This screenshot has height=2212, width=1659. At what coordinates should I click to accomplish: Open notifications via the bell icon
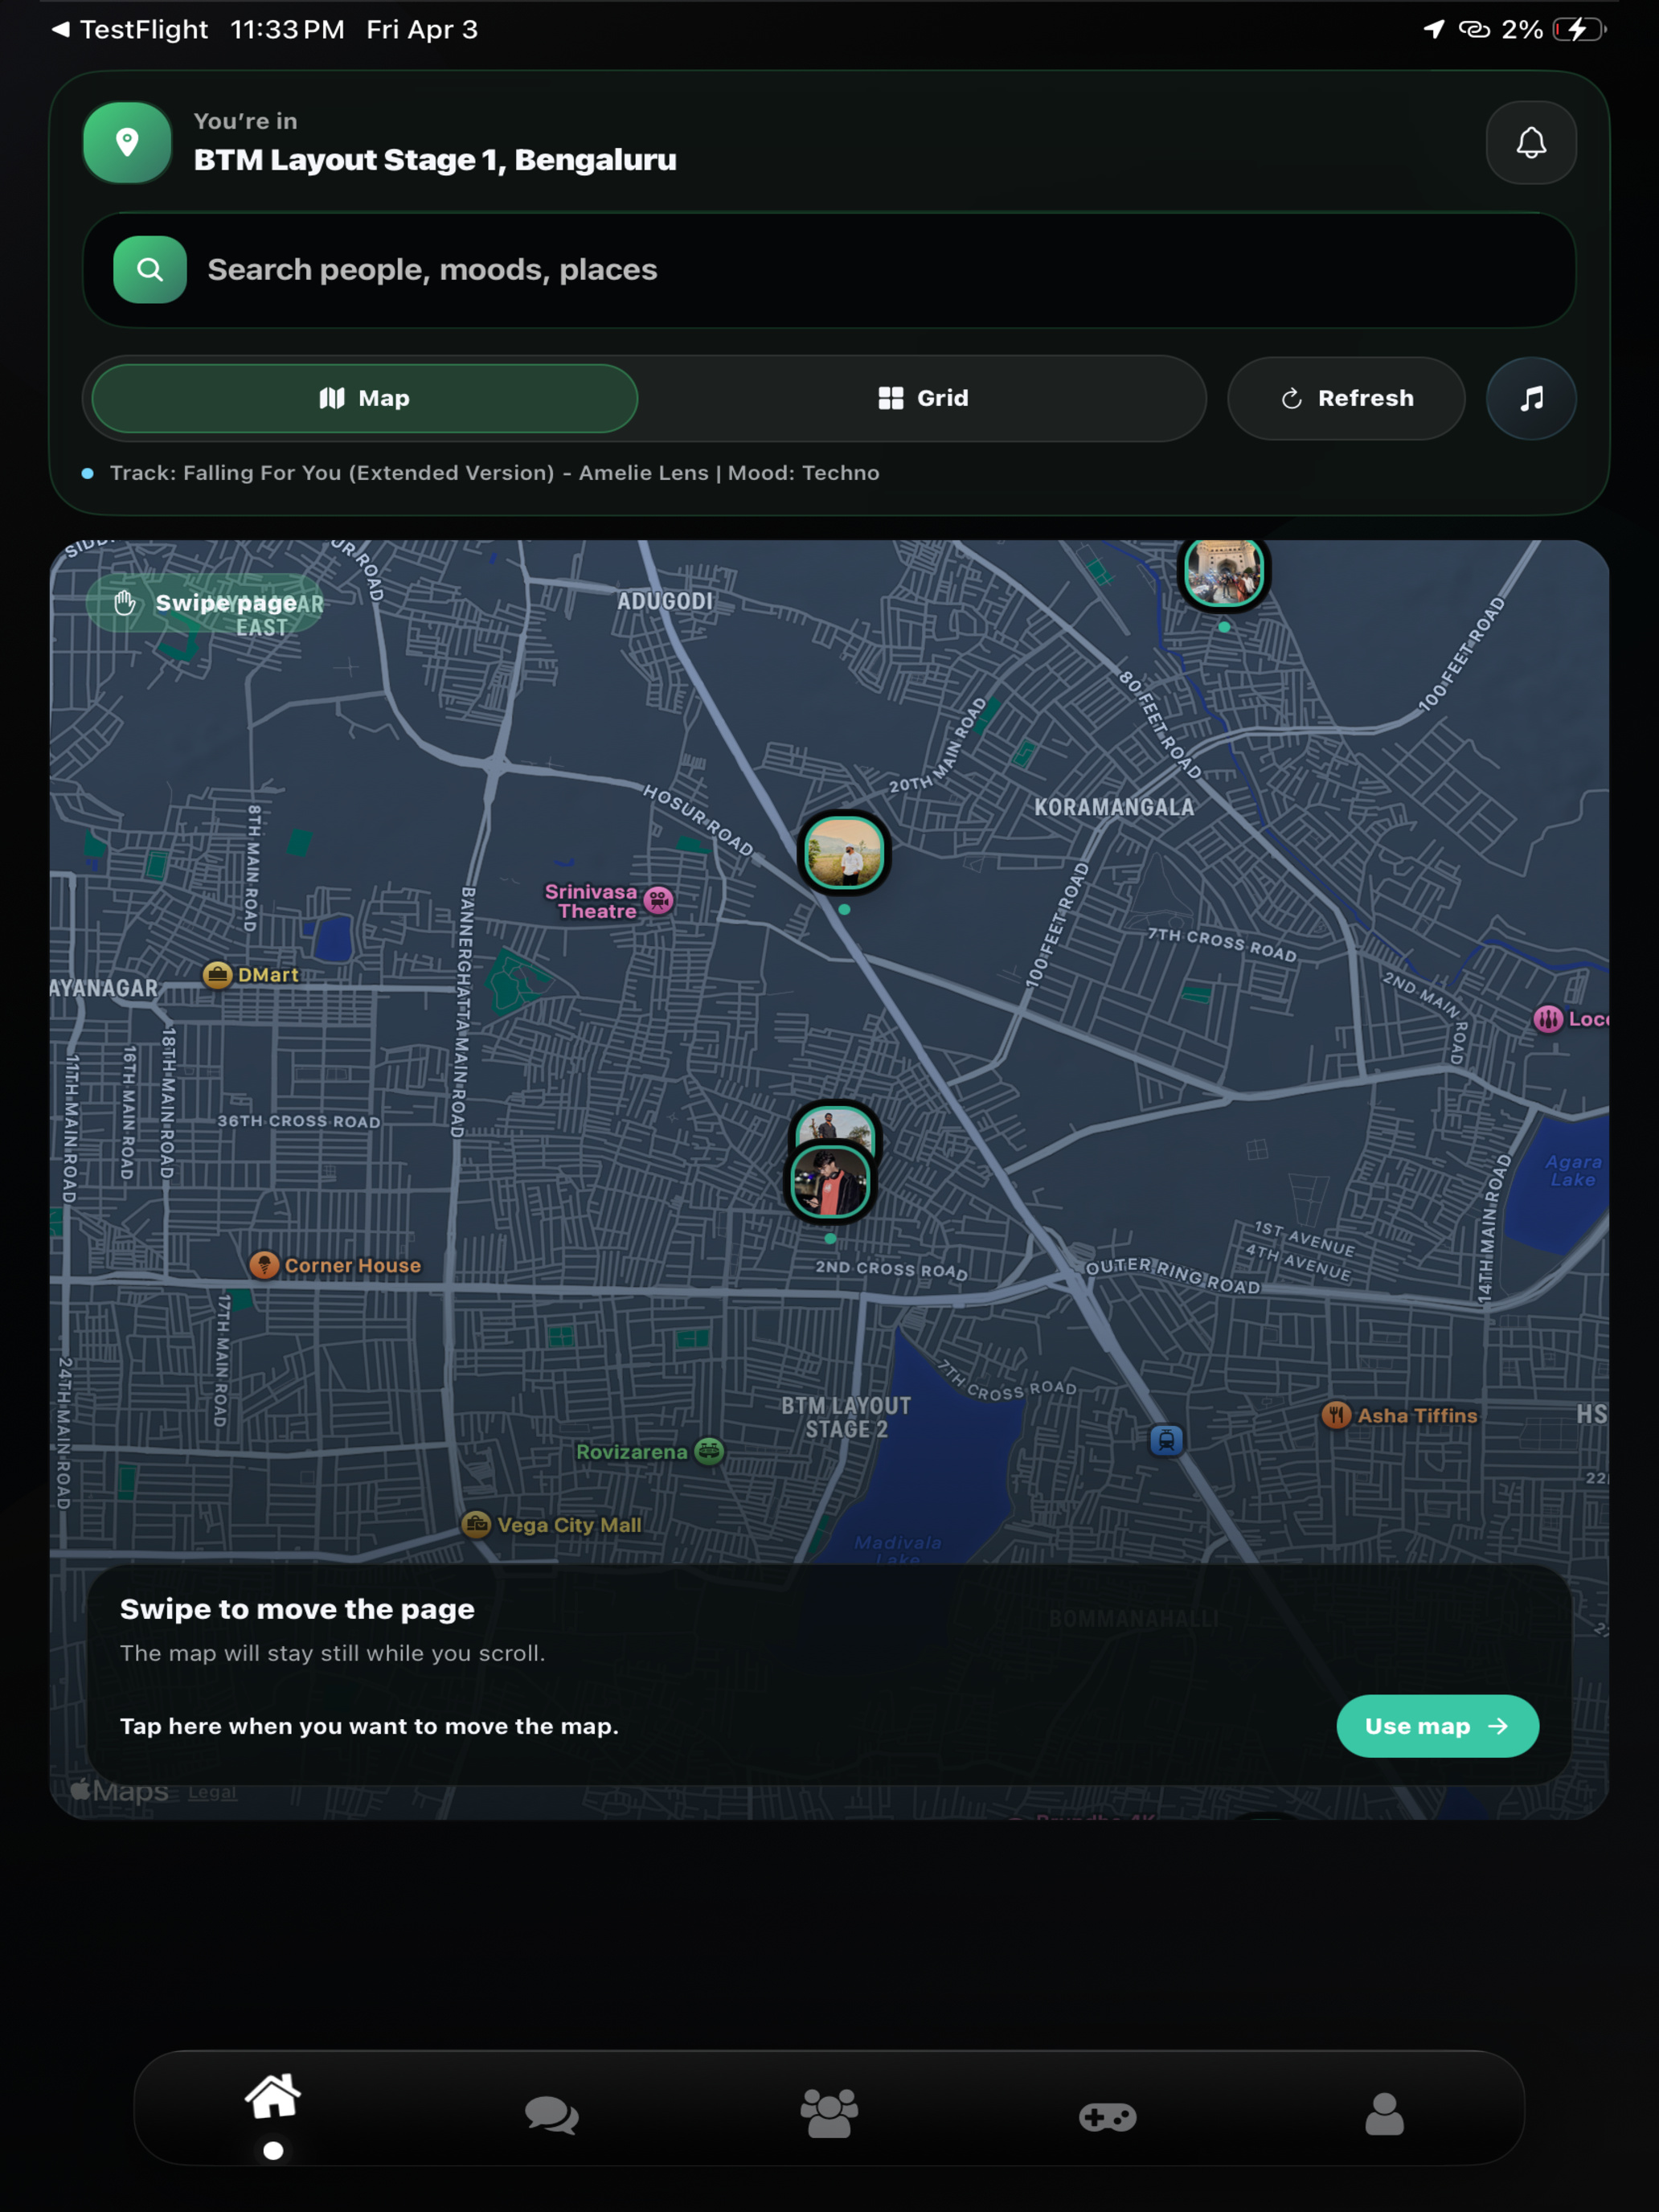pos(1531,142)
